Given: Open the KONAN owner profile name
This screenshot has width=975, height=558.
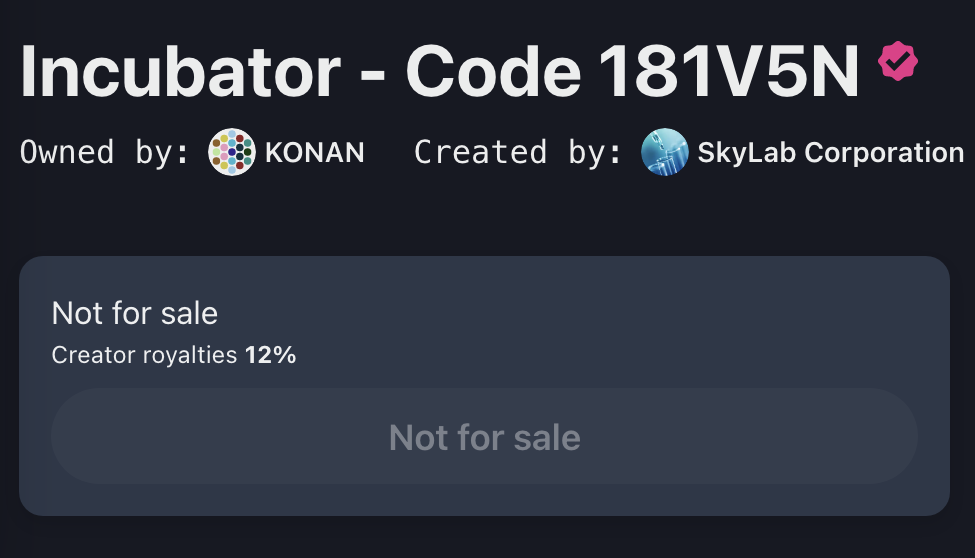Looking at the screenshot, I should tap(314, 153).
